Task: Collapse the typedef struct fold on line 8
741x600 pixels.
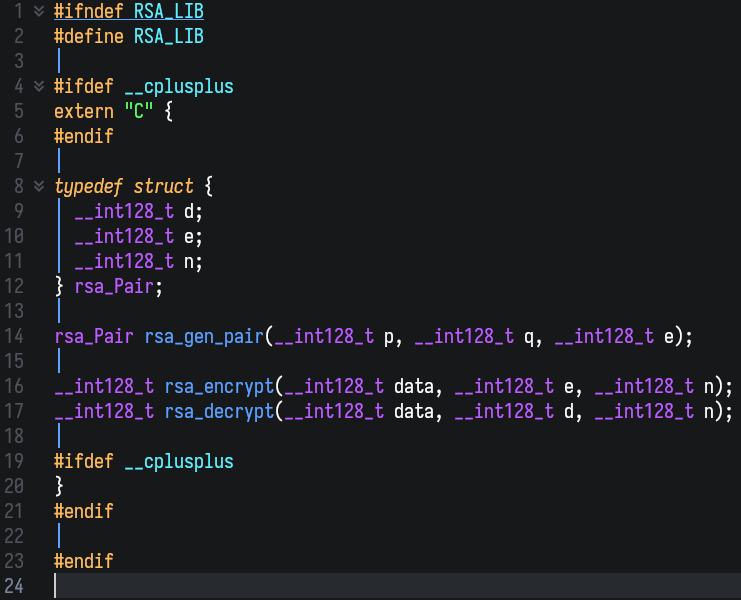Action: click(39, 186)
